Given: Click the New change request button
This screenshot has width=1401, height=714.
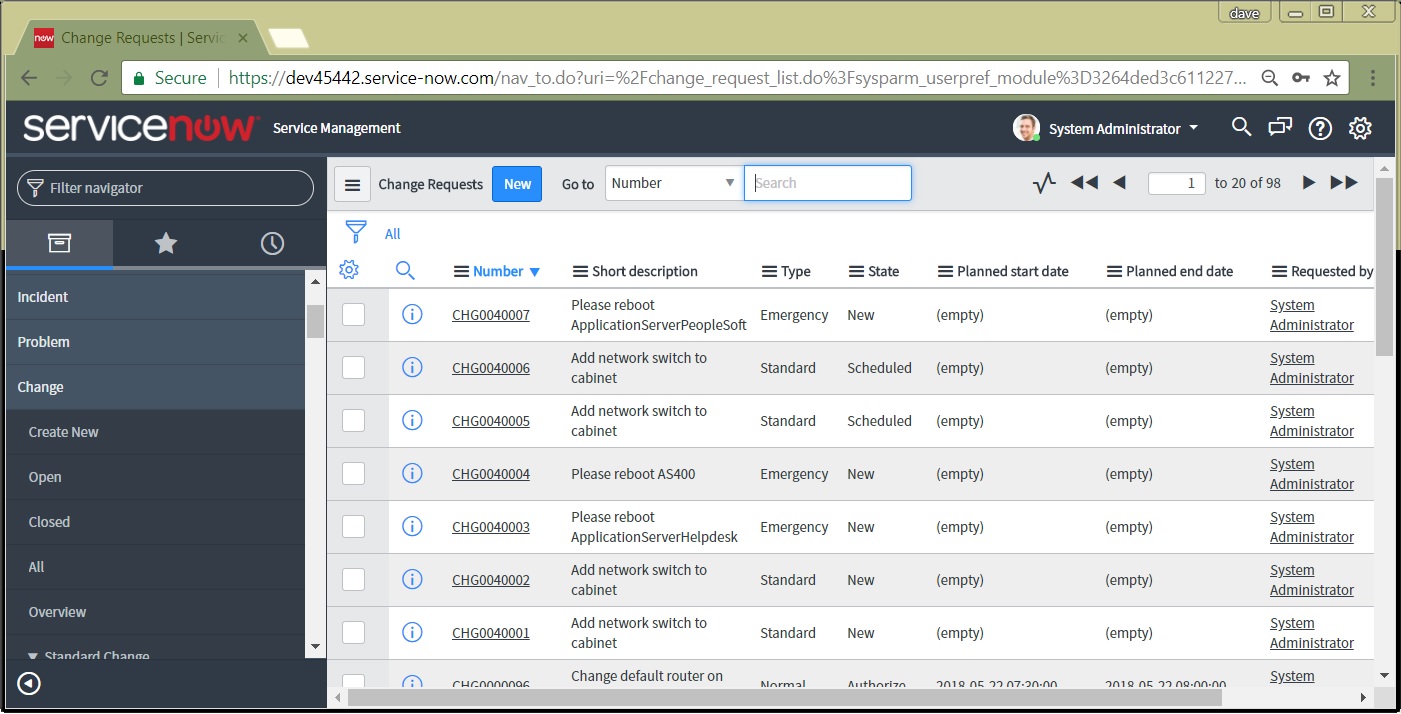Looking at the screenshot, I should point(517,184).
